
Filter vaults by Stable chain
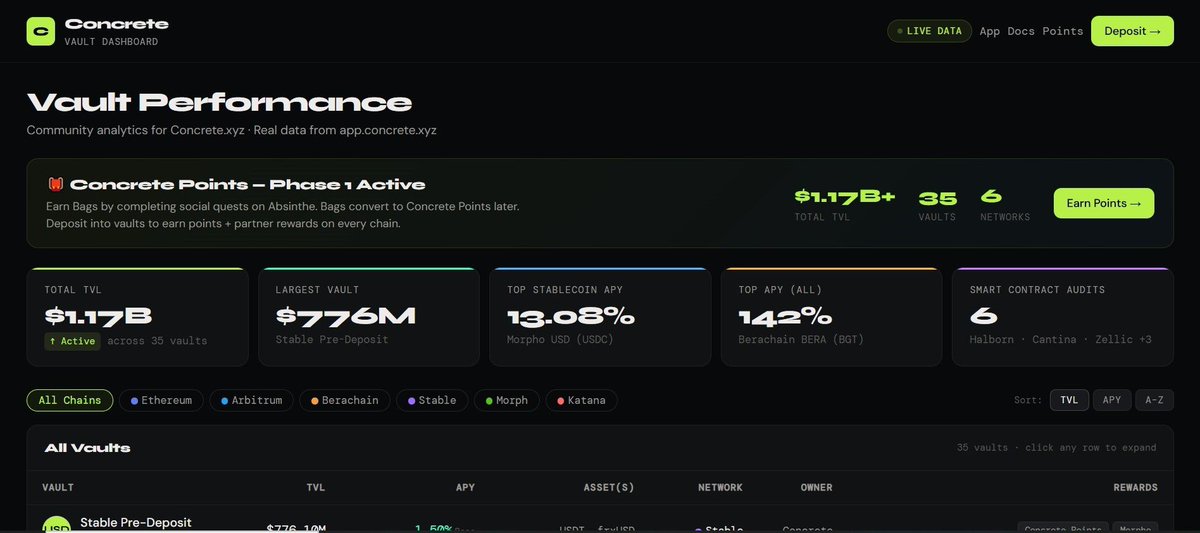click(x=432, y=400)
